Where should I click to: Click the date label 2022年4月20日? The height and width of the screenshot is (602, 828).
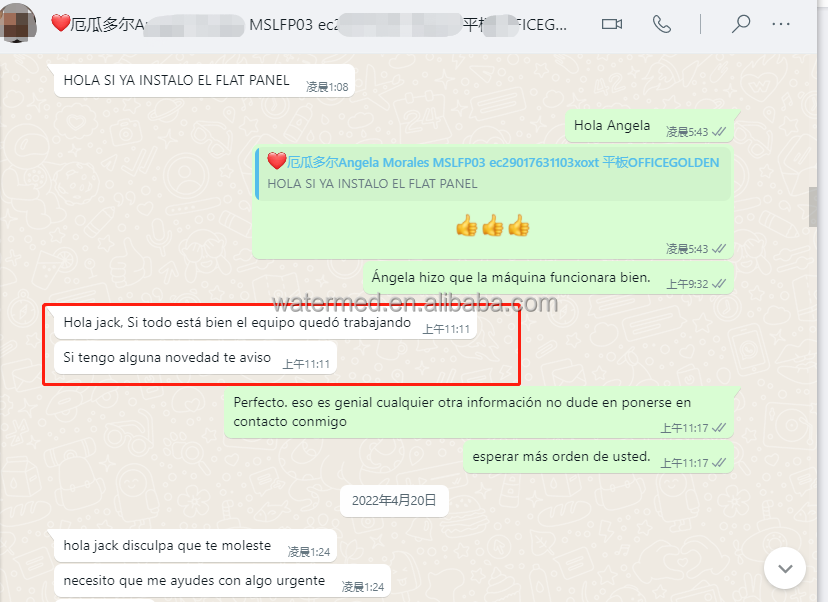tap(394, 501)
